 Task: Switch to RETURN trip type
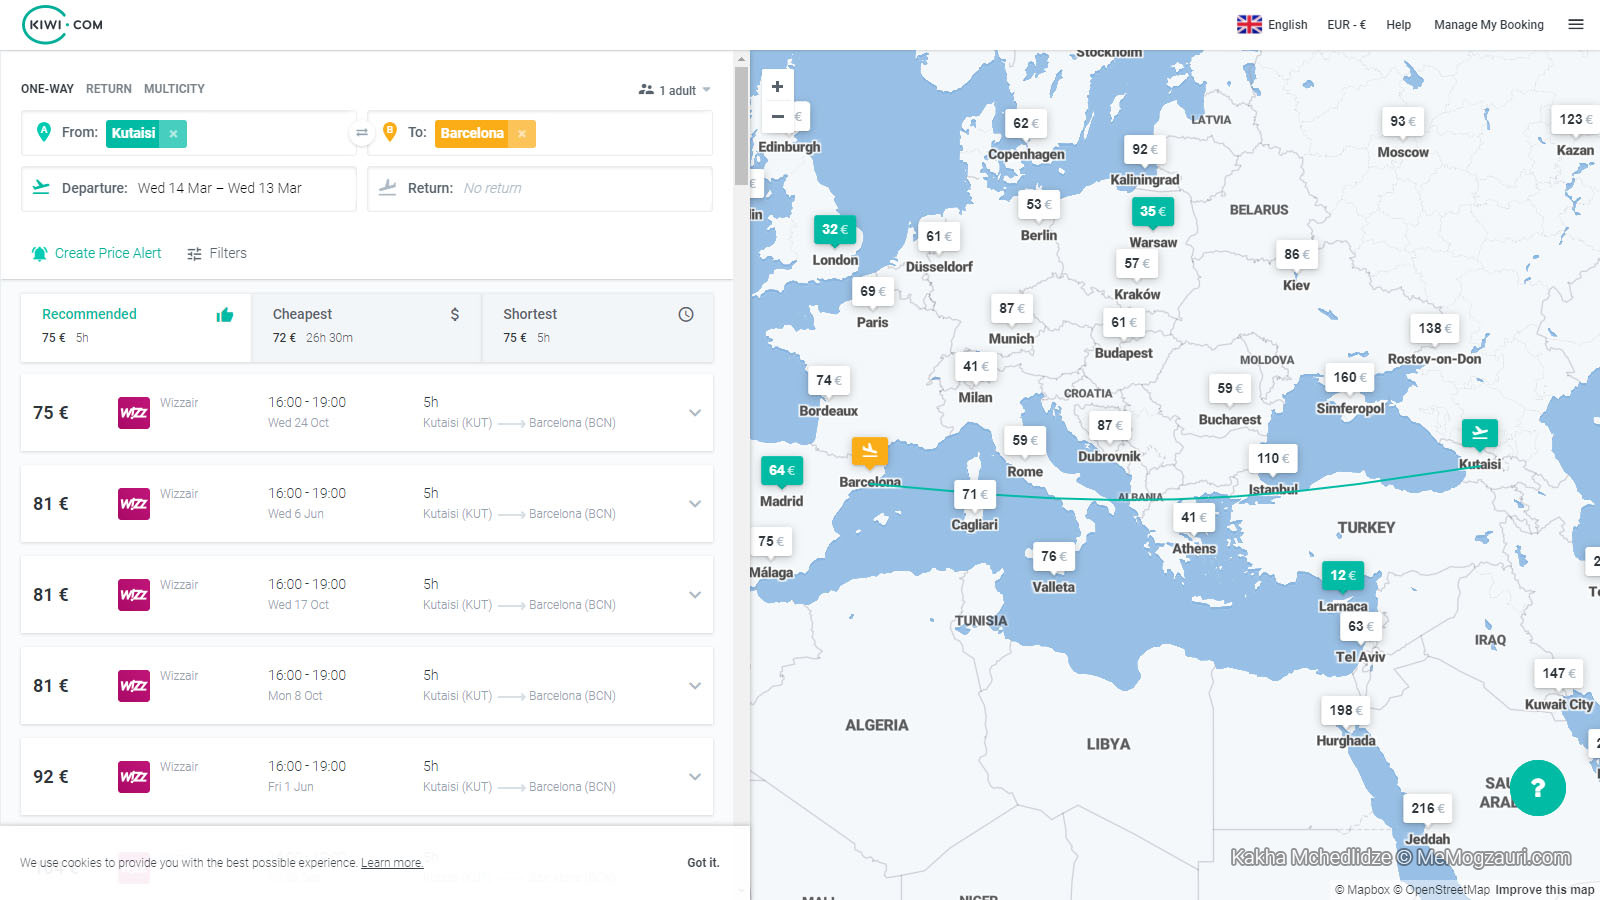point(109,89)
